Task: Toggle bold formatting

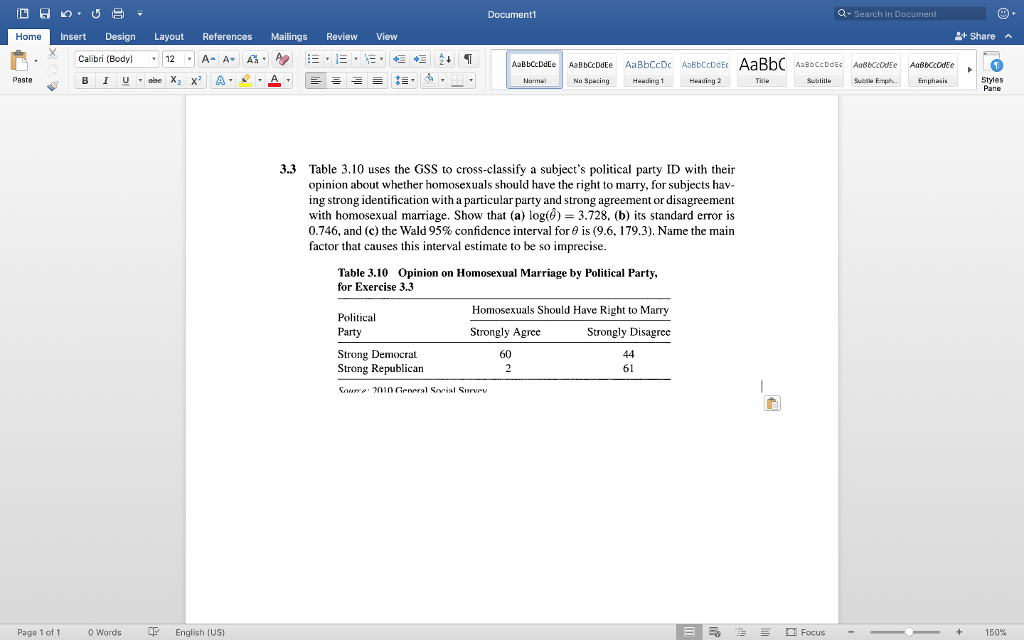Action: point(85,80)
